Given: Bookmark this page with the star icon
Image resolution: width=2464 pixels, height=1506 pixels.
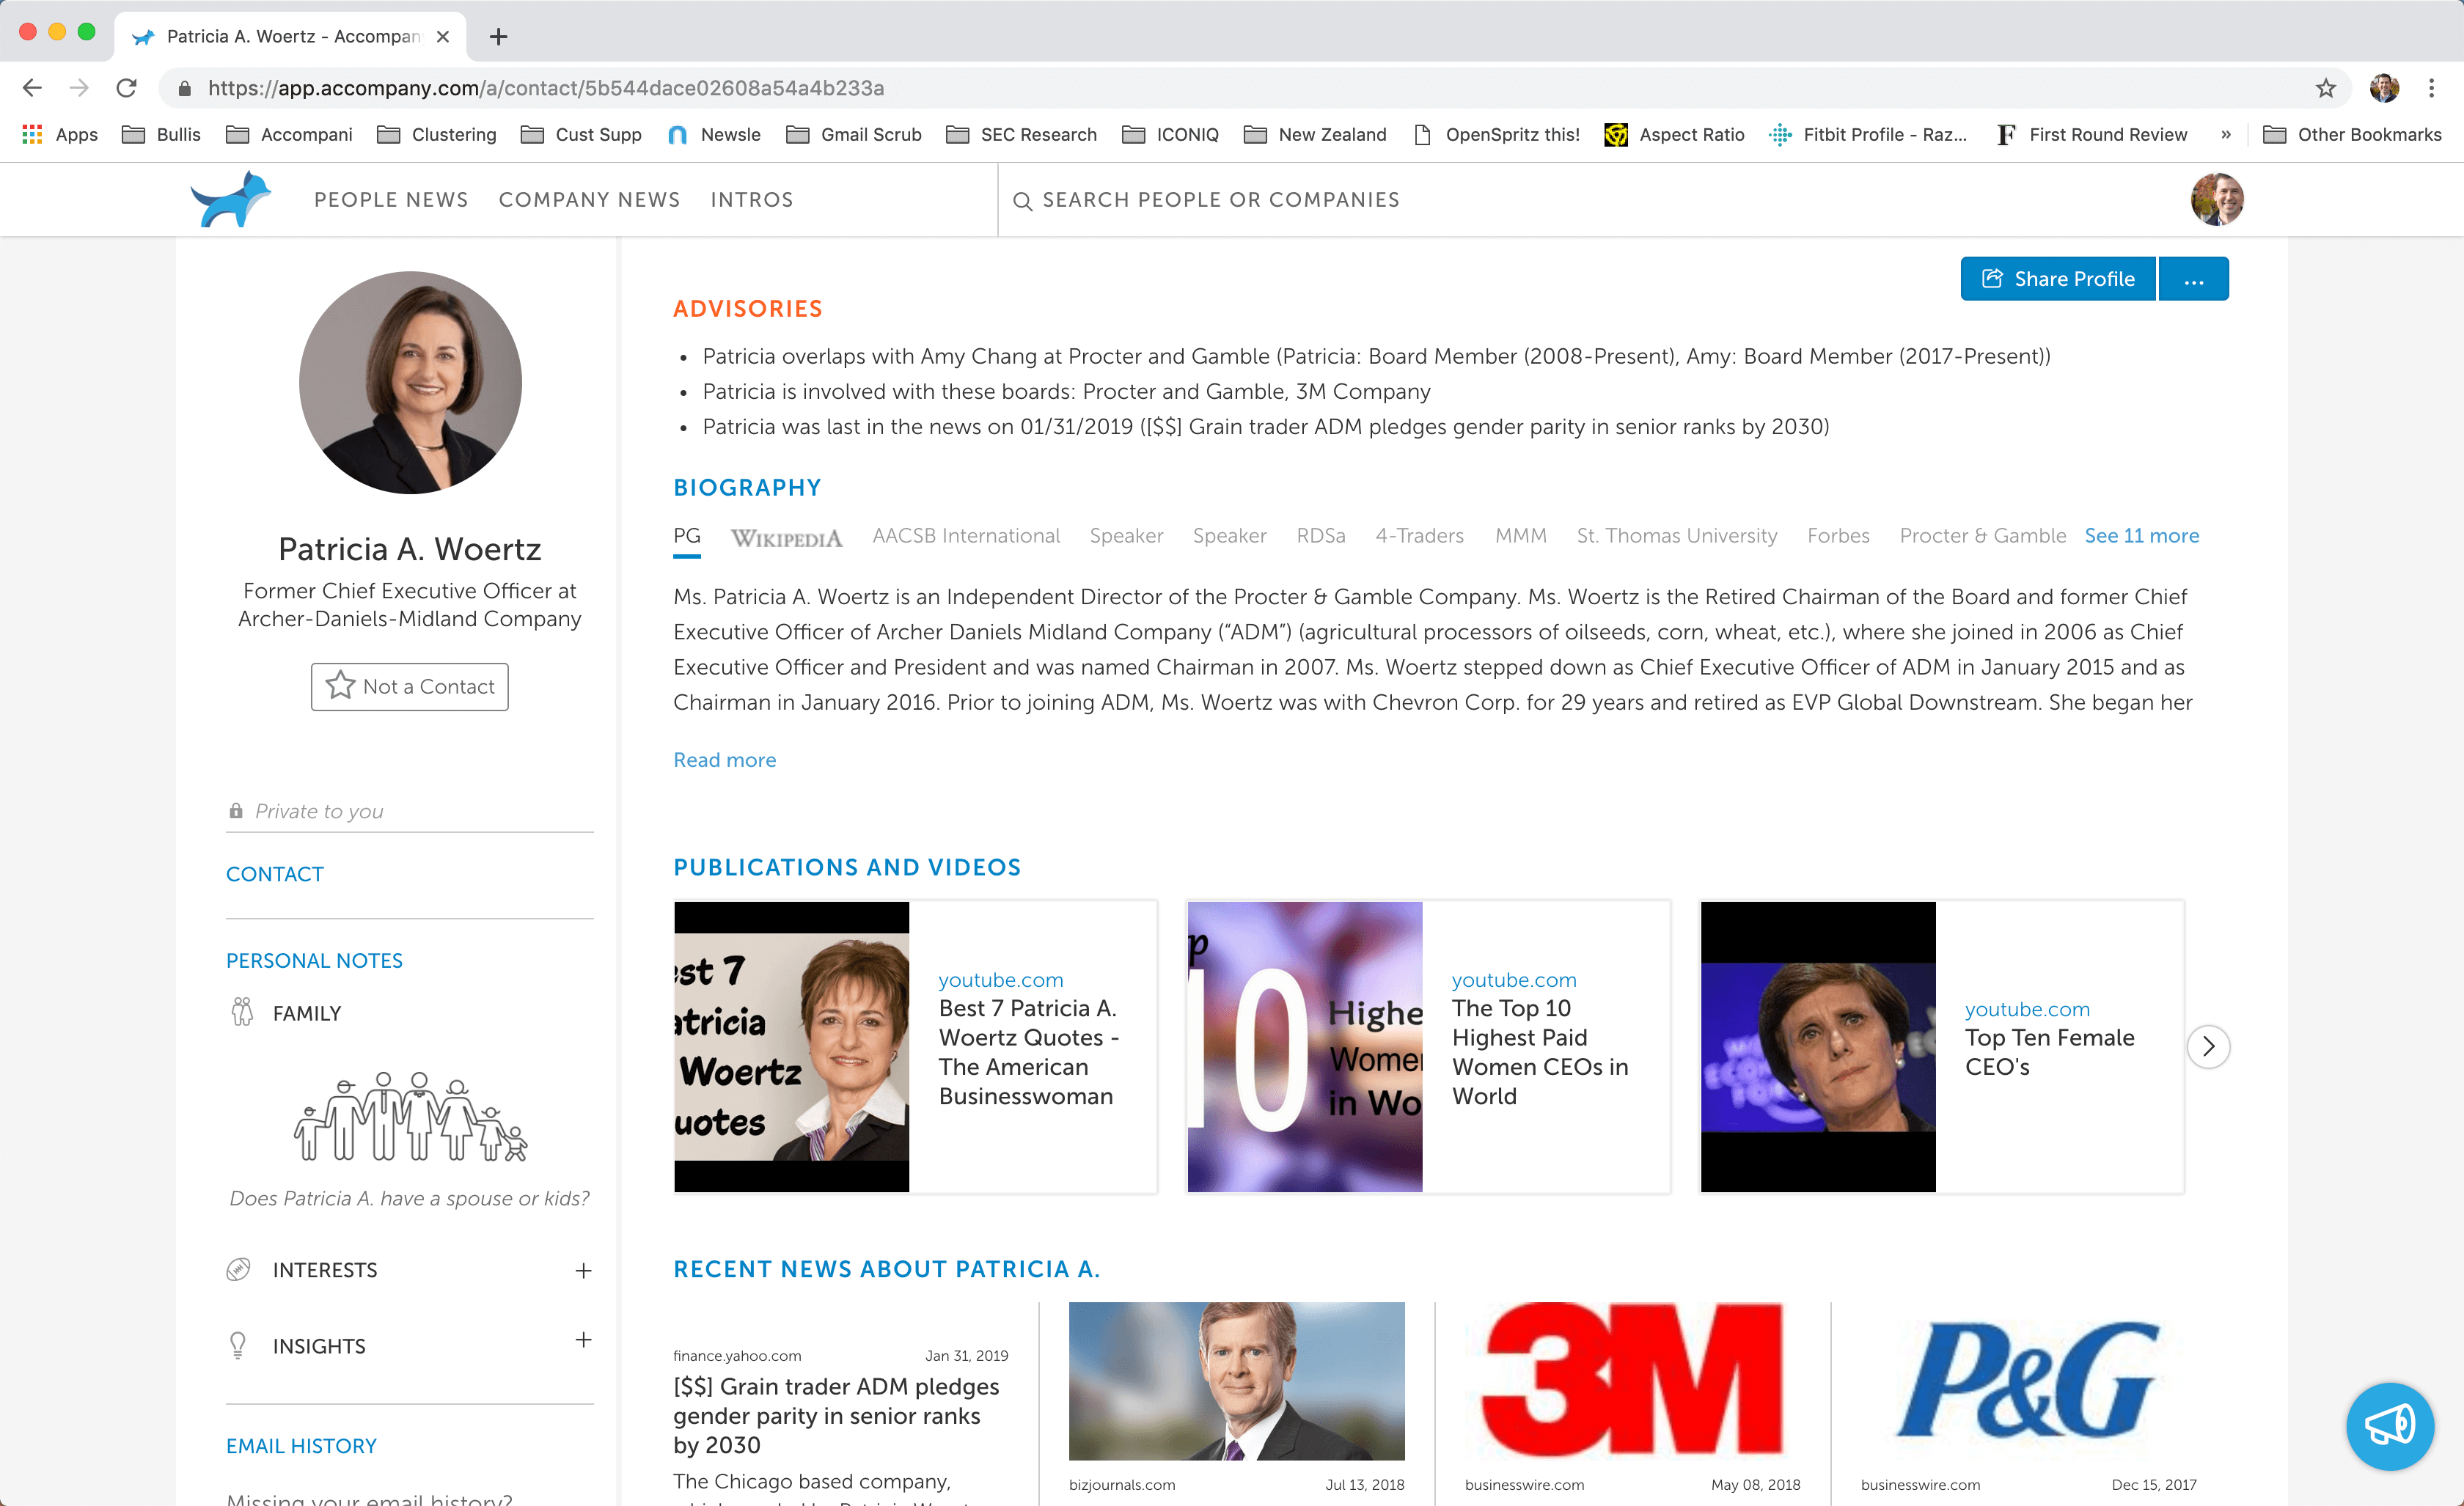Looking at the screenshot, I should (2326, 88).
